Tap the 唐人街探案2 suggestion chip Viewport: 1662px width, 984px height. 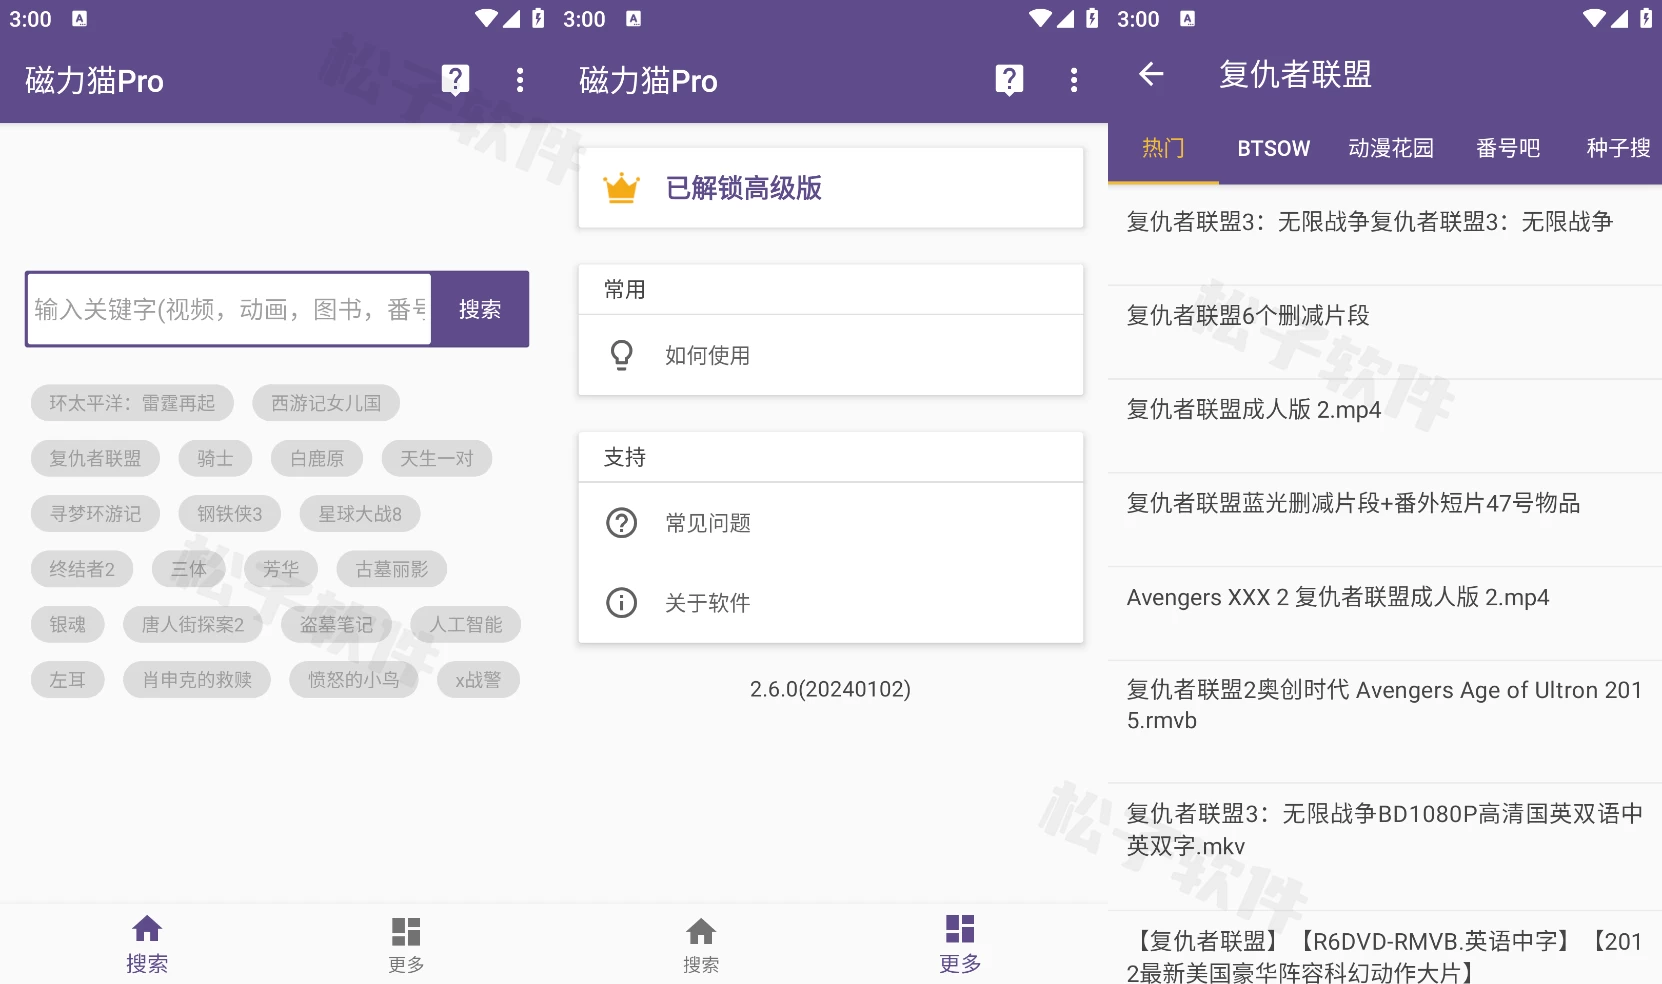[193, 624]
